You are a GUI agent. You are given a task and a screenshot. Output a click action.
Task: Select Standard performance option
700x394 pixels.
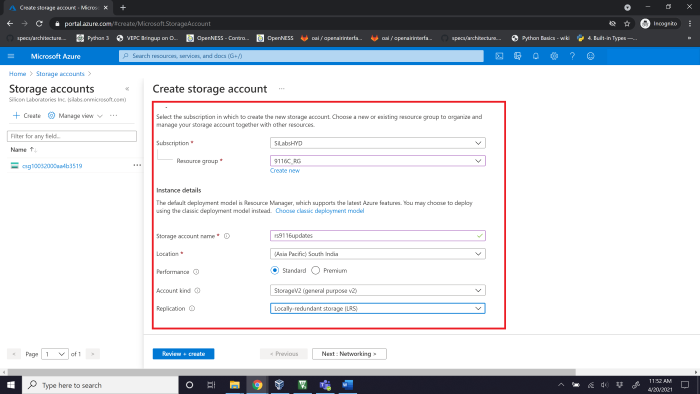tap(275, 270)
